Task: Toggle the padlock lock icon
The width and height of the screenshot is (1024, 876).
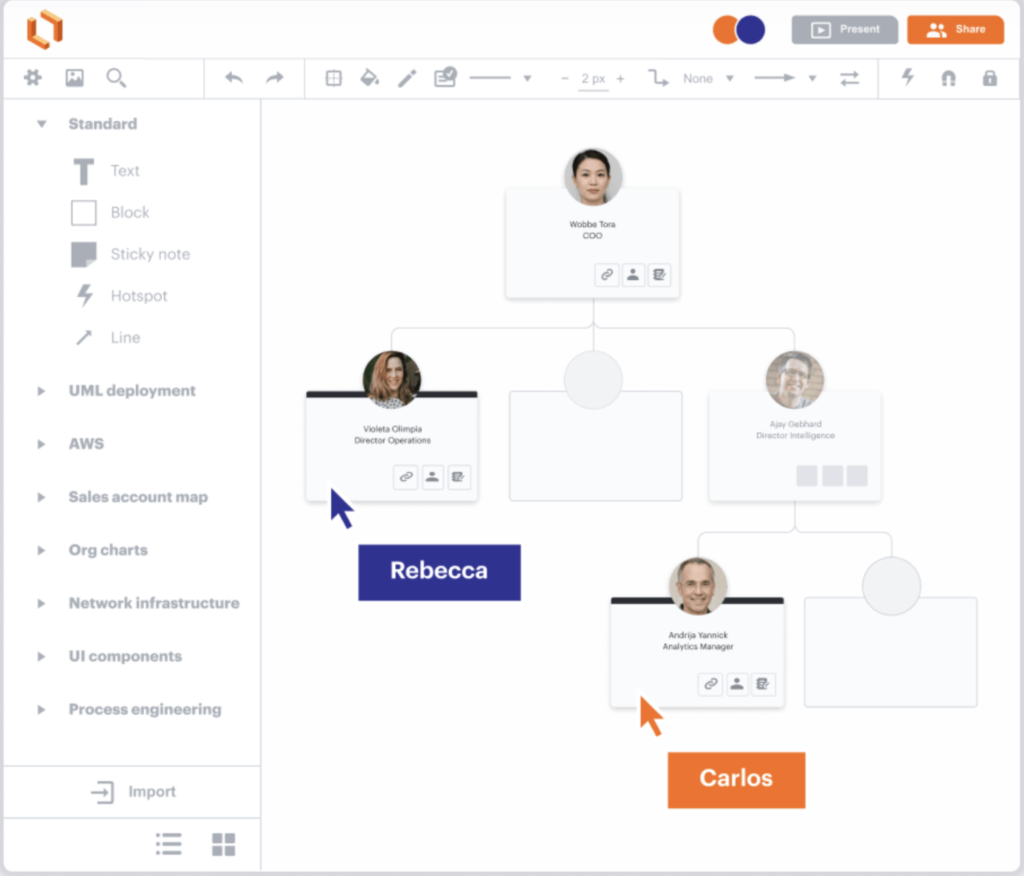Action: click(990, 78)
